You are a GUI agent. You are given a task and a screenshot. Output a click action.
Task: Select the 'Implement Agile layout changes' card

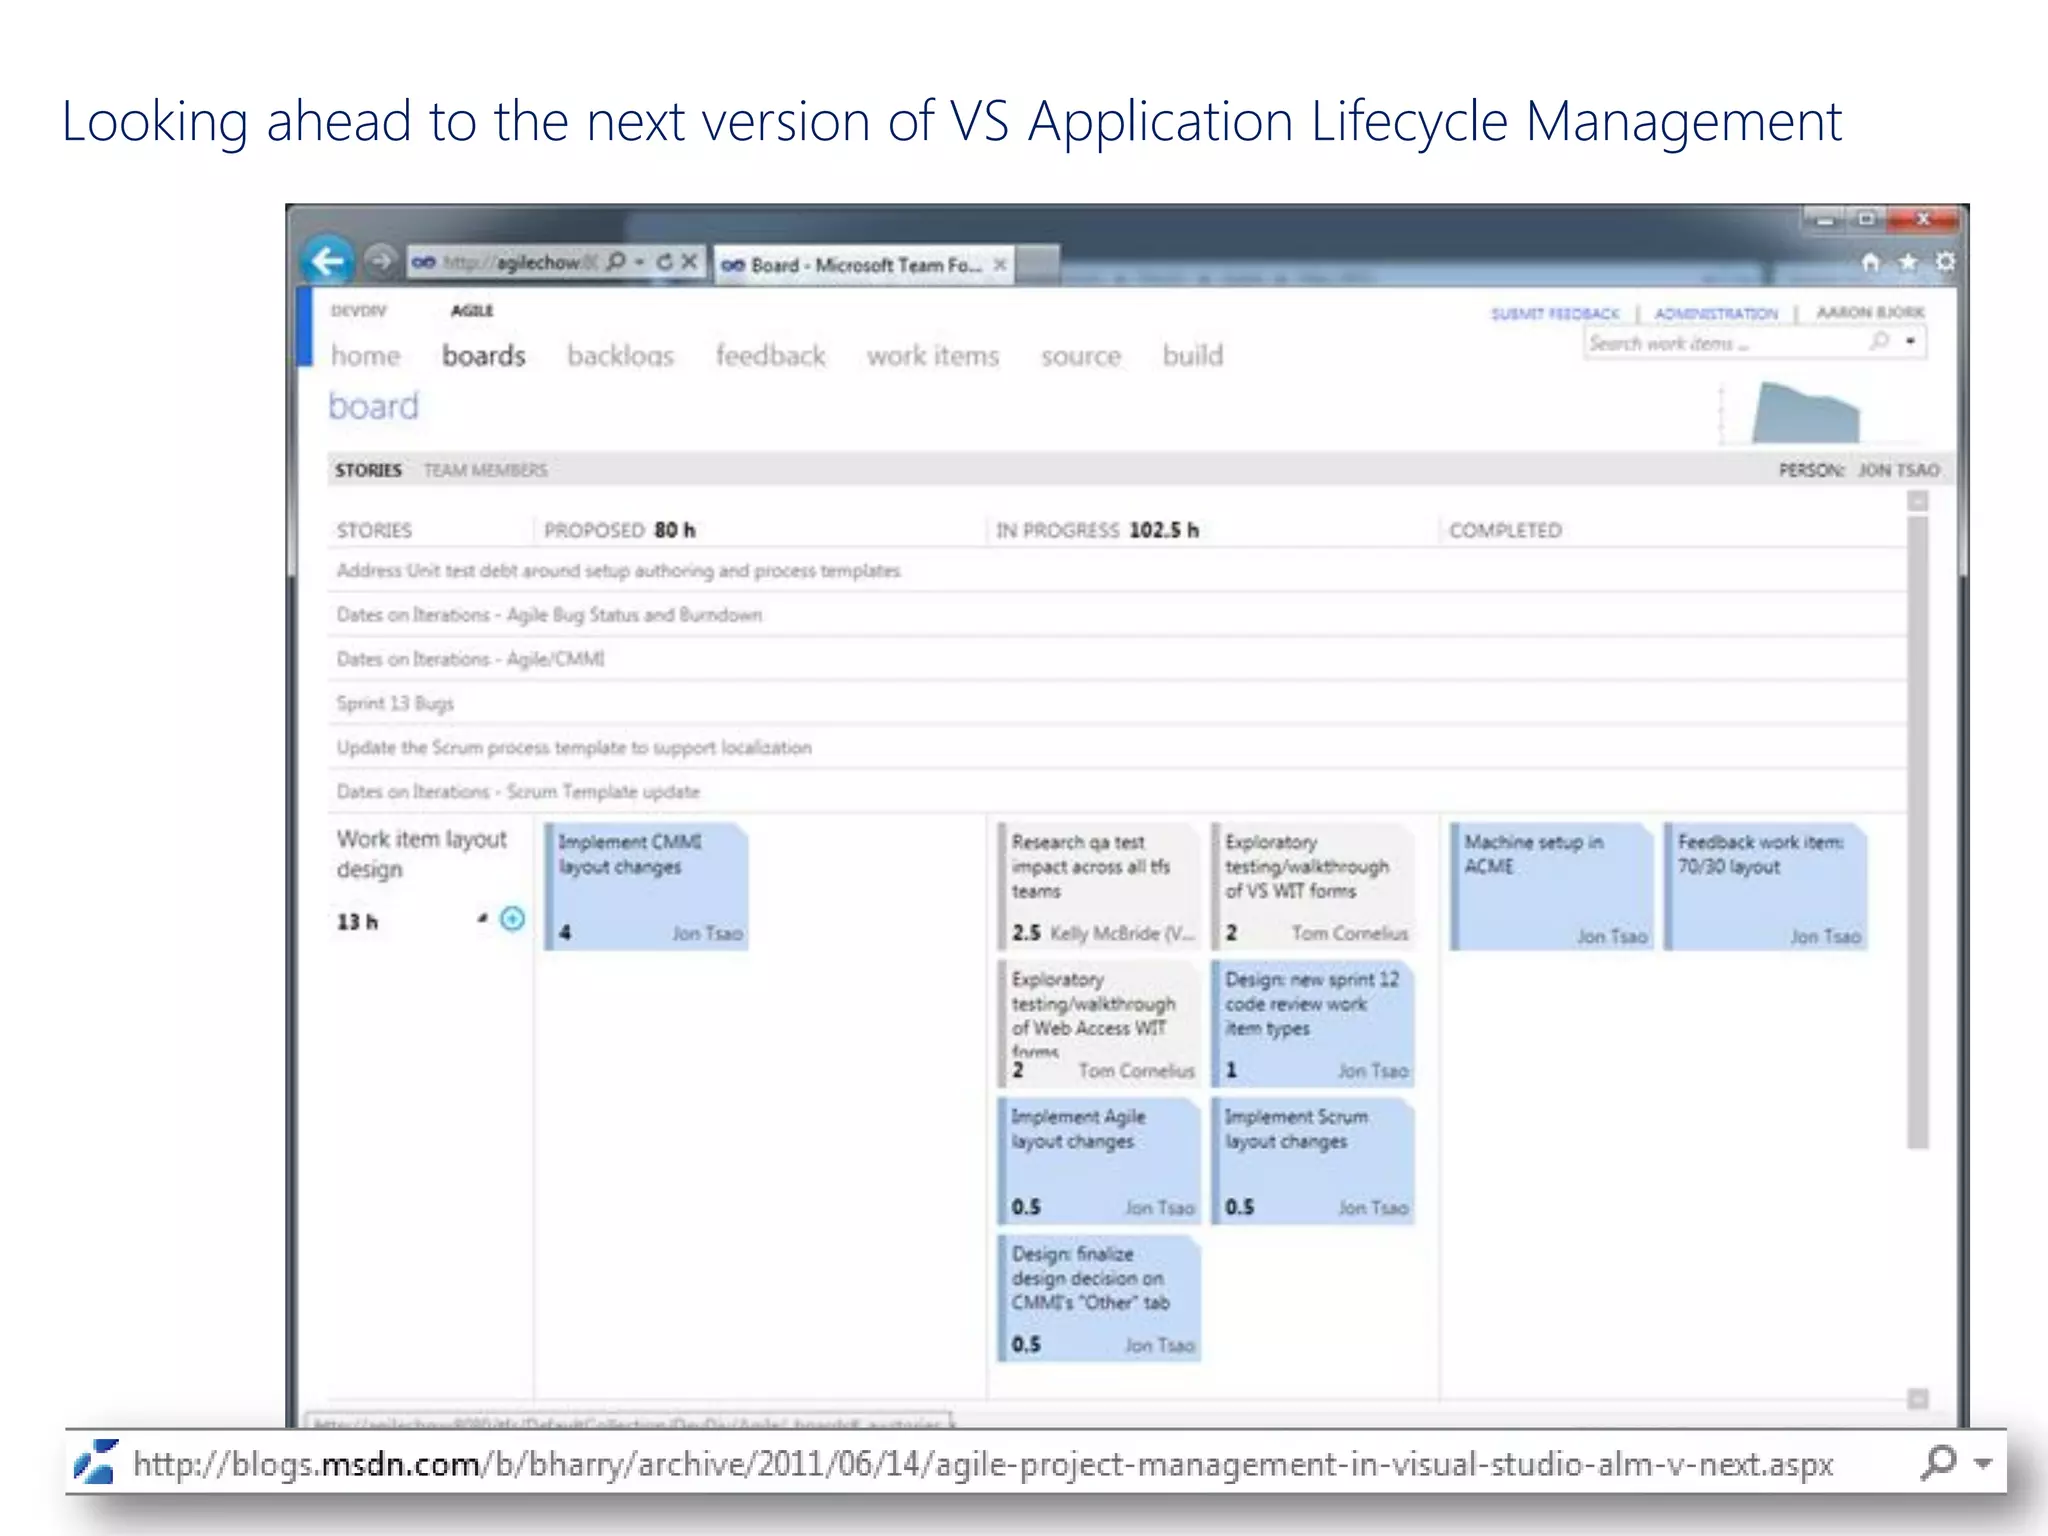(1098, 1161)
